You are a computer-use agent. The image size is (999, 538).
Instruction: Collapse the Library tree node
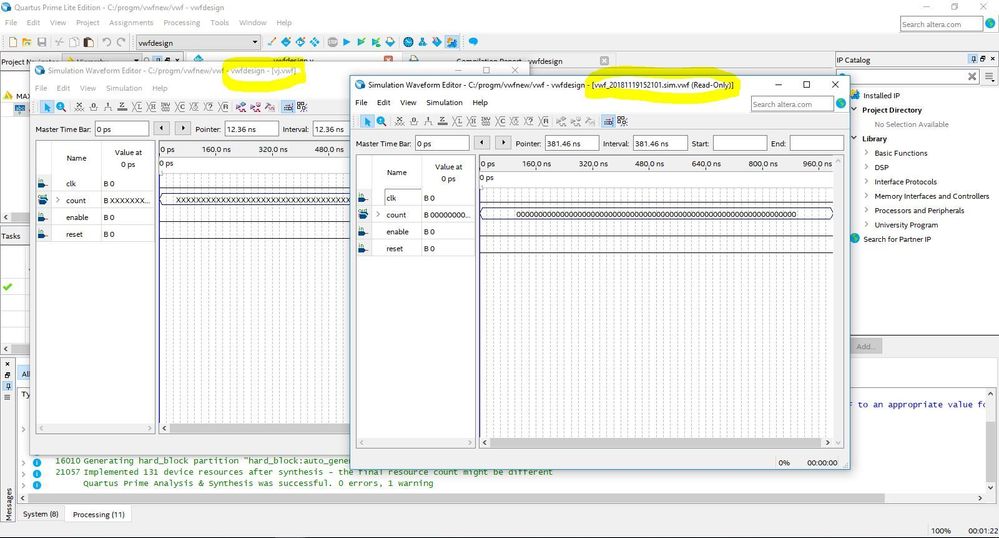[854, 139]
